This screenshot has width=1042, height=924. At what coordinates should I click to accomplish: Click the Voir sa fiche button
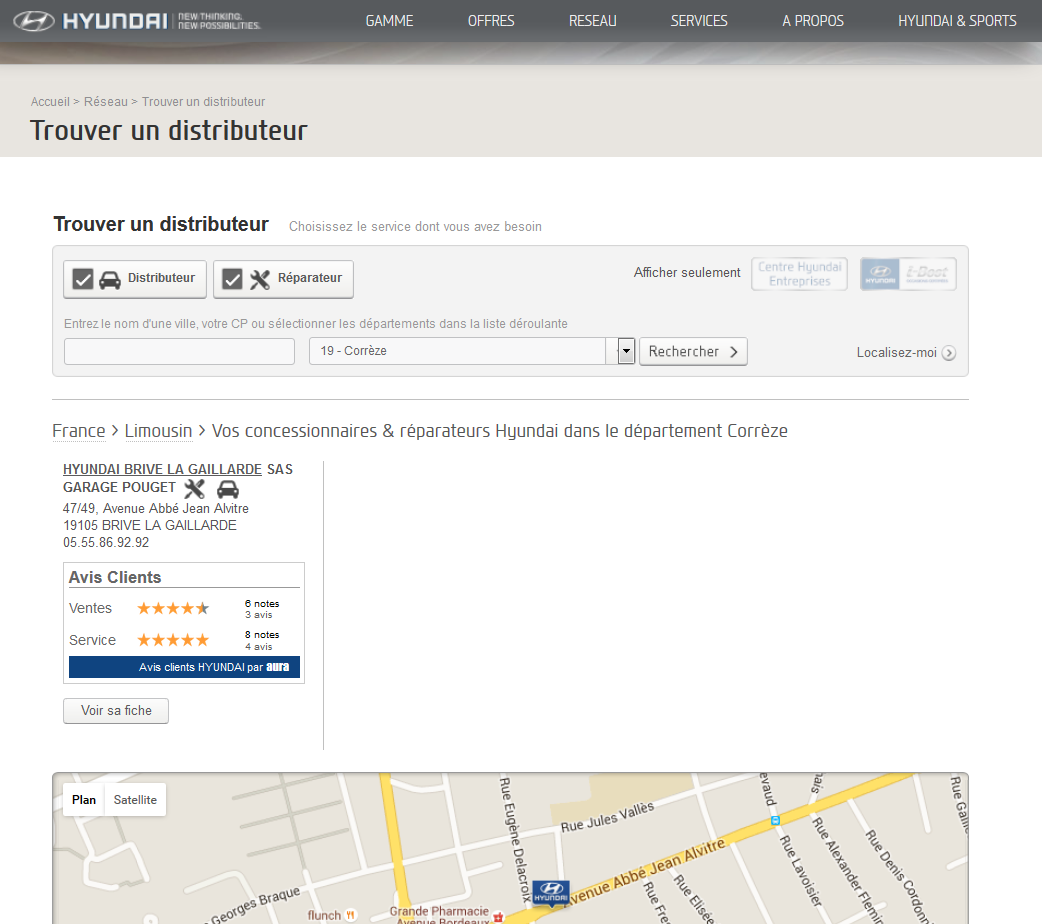[116, 711]
